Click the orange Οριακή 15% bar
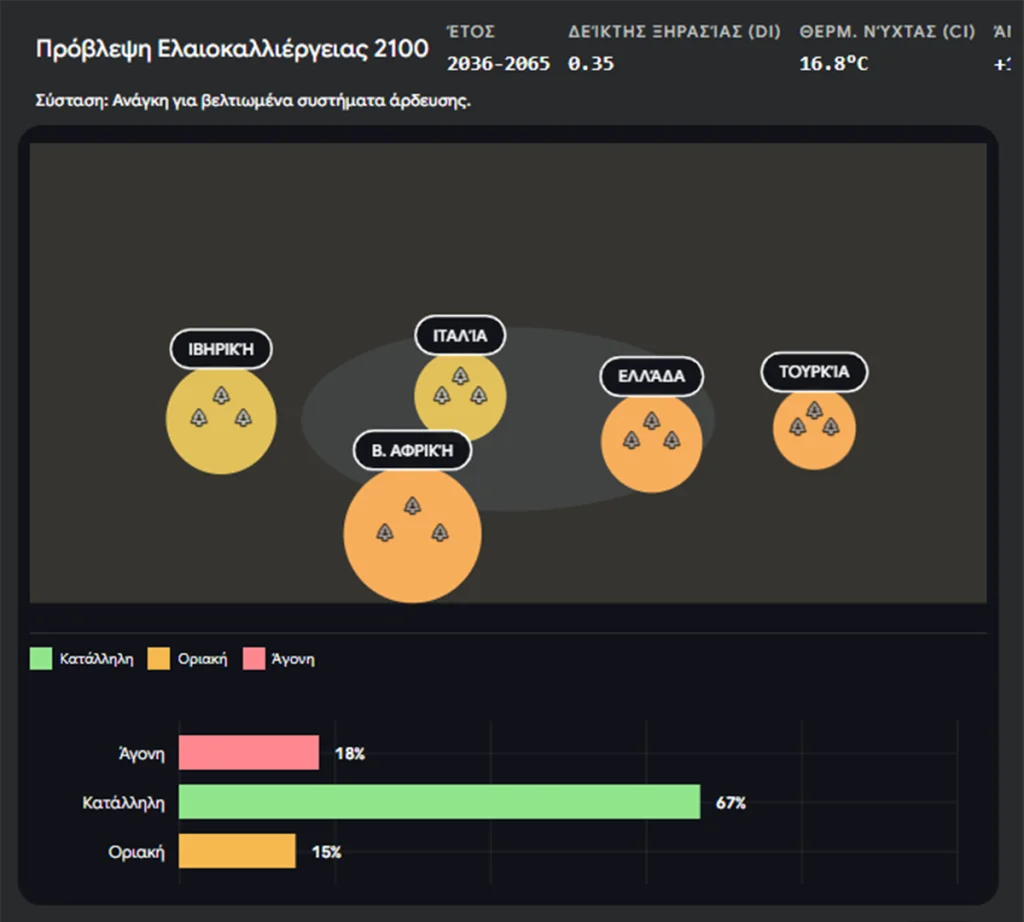The height and width of the screenshot is (922, 1024). pyautogui.click(x=237, y=851)
